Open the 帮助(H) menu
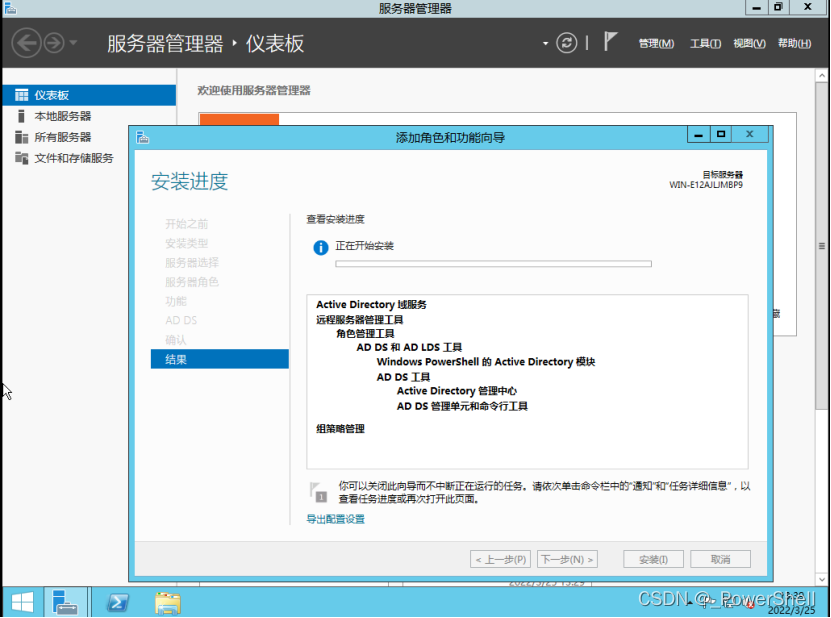The image size is (831, 618). click(794, 43)
